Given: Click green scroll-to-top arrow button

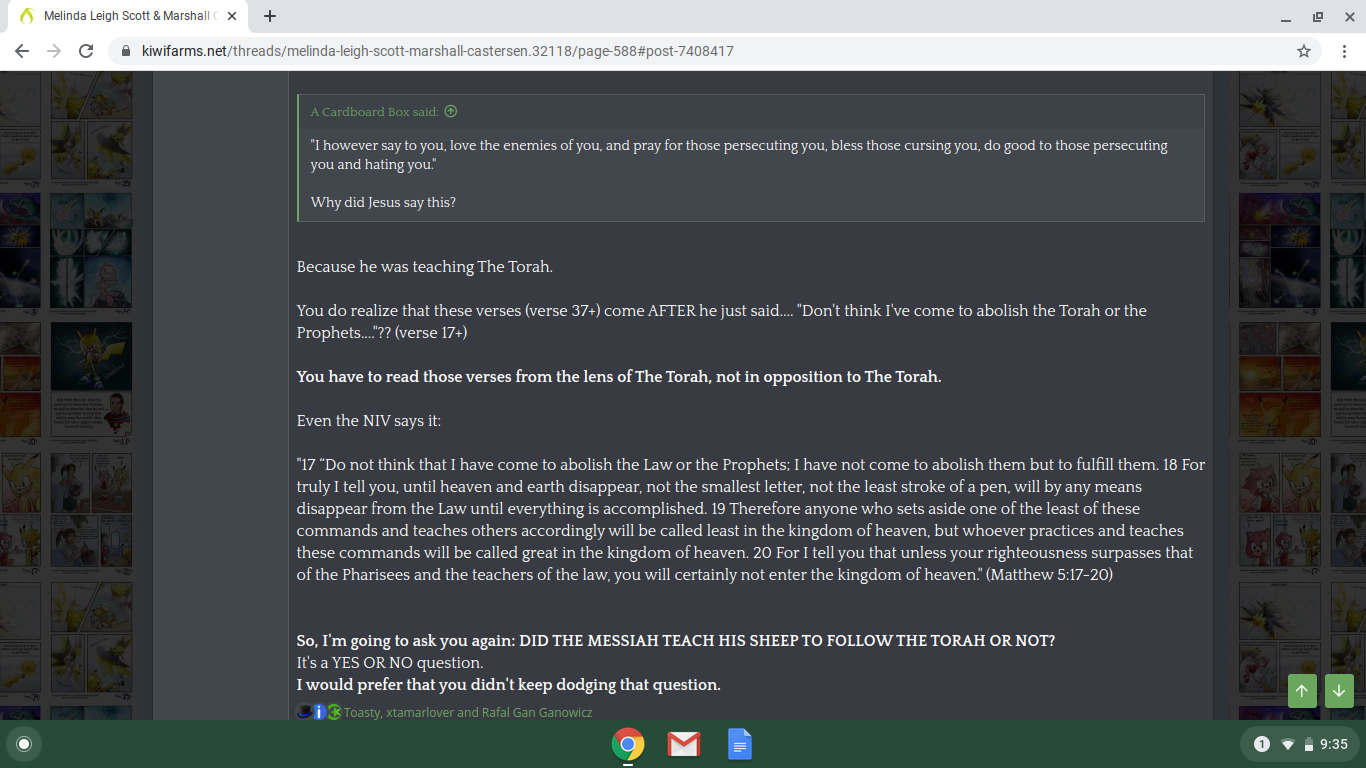Looking at the screenshot, I should pos(1302,691).
